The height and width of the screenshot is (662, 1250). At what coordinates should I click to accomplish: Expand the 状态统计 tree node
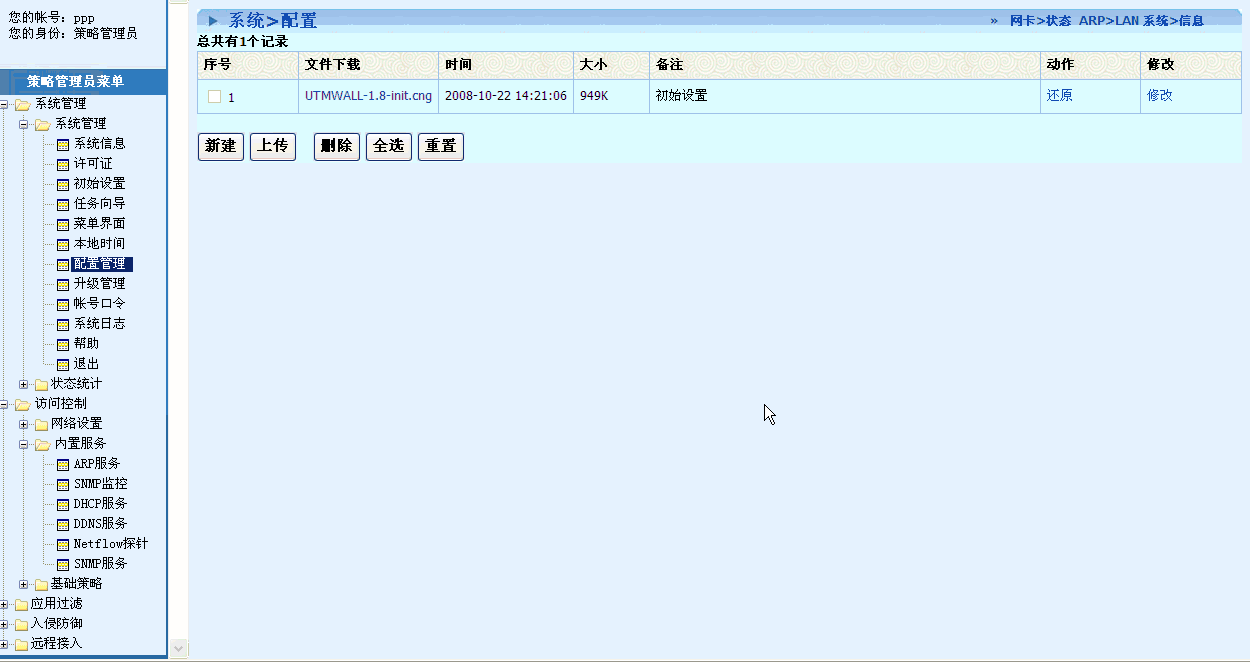tap(24, 384)
